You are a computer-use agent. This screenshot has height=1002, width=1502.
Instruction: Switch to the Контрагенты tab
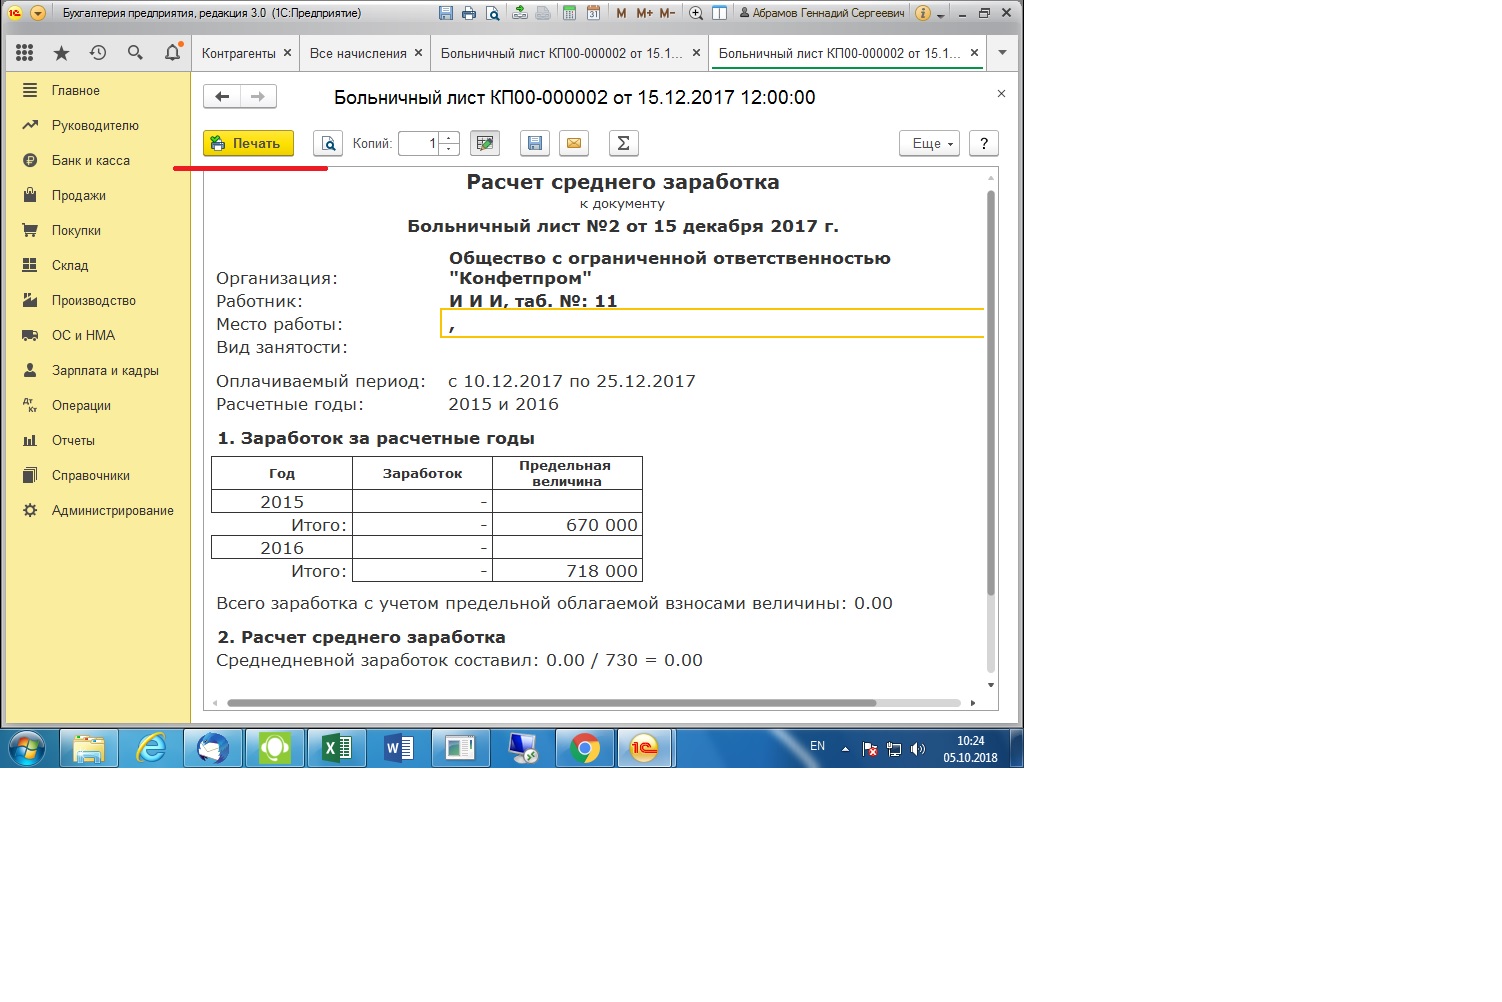(239, 53)
